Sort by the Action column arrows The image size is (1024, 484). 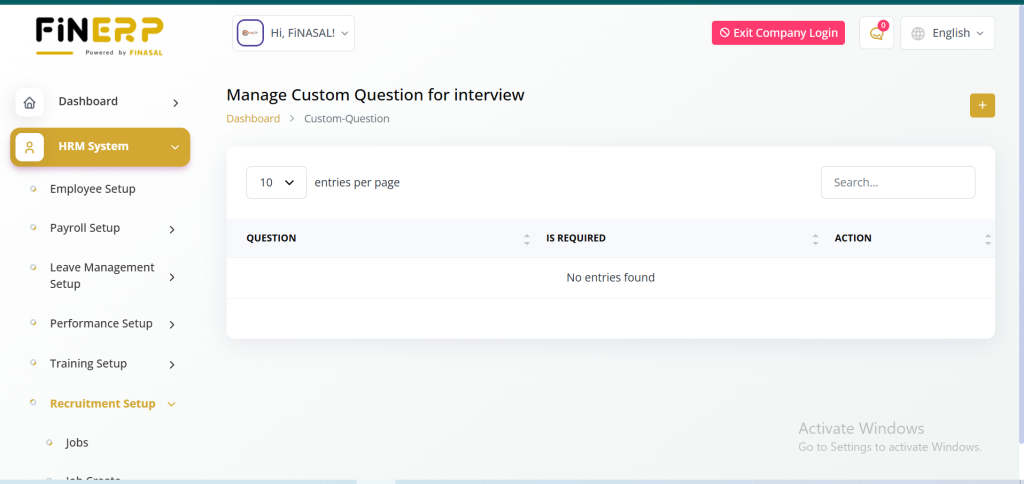coord(987,239)
